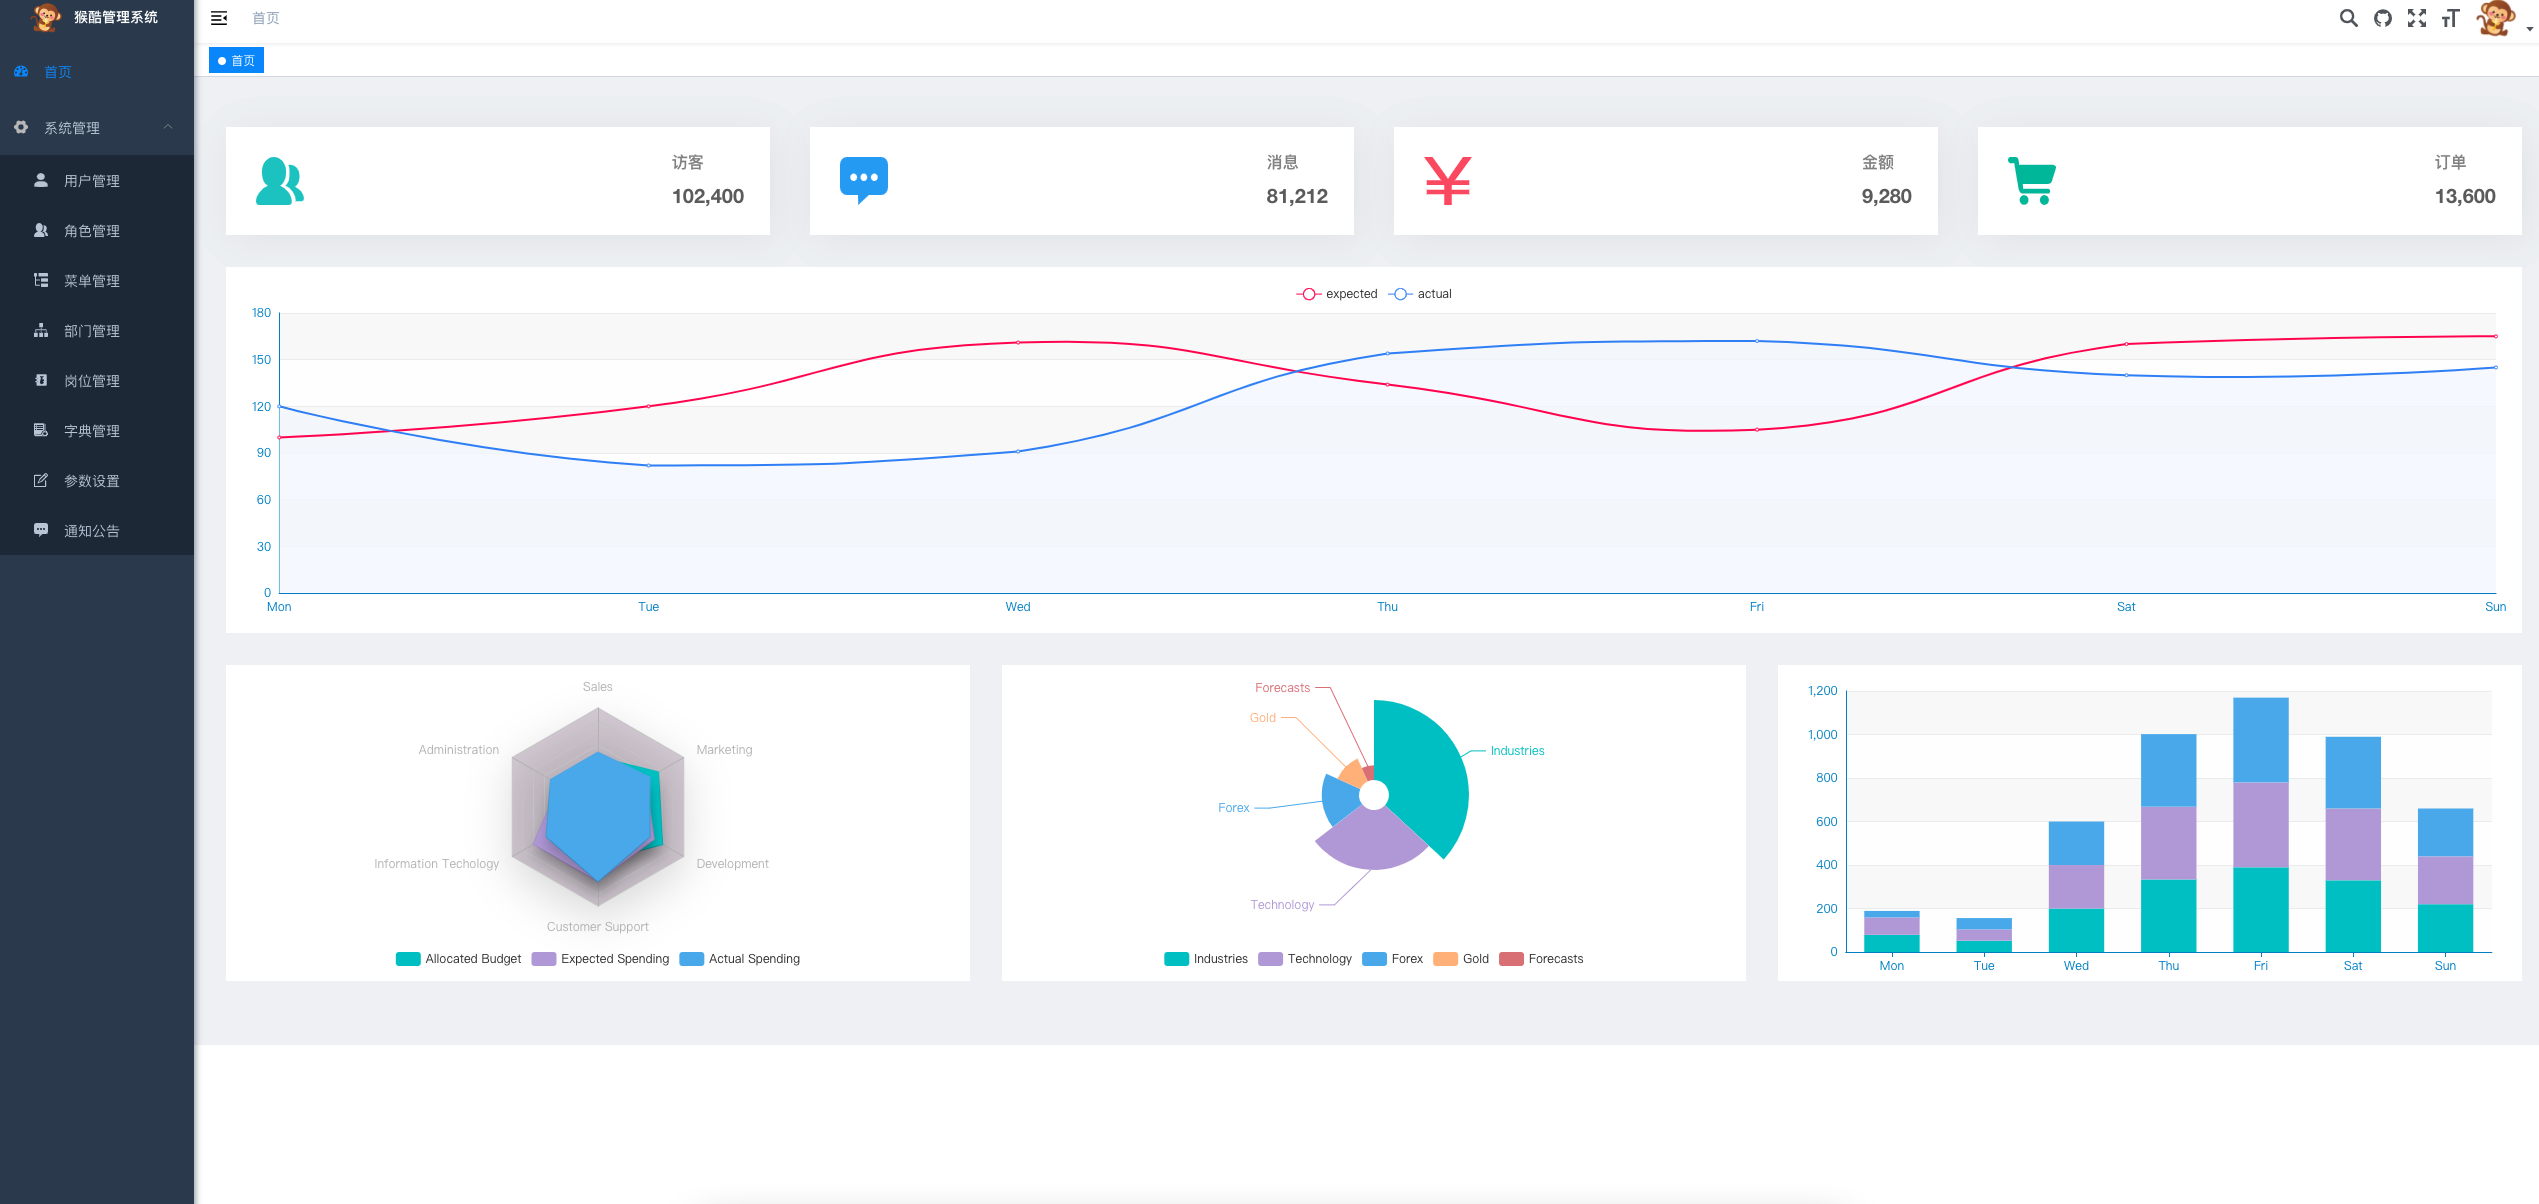Click the blue radar polygon
Screen dimensions: 2539x1204
point(598,816)
